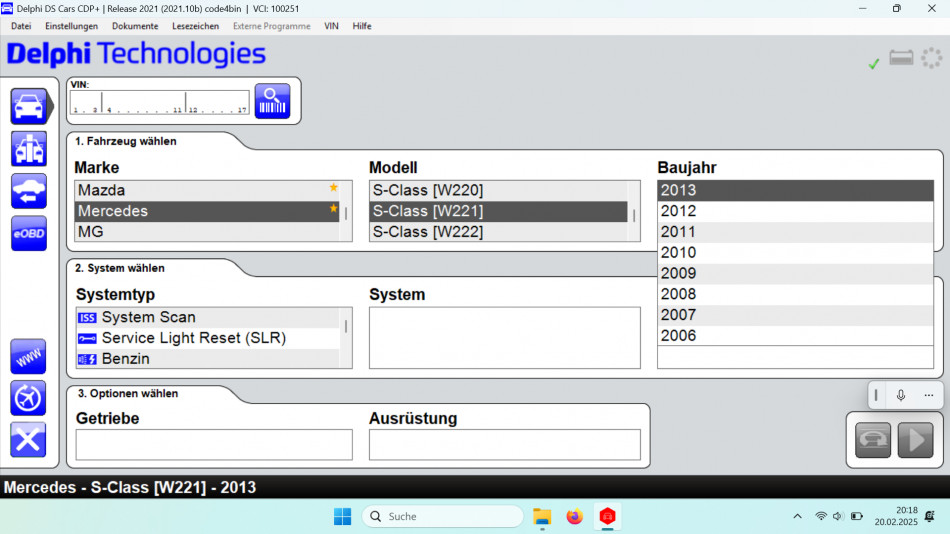Select Baujahr 2013
The image size is (950, 534).
(x=796, y=190)
